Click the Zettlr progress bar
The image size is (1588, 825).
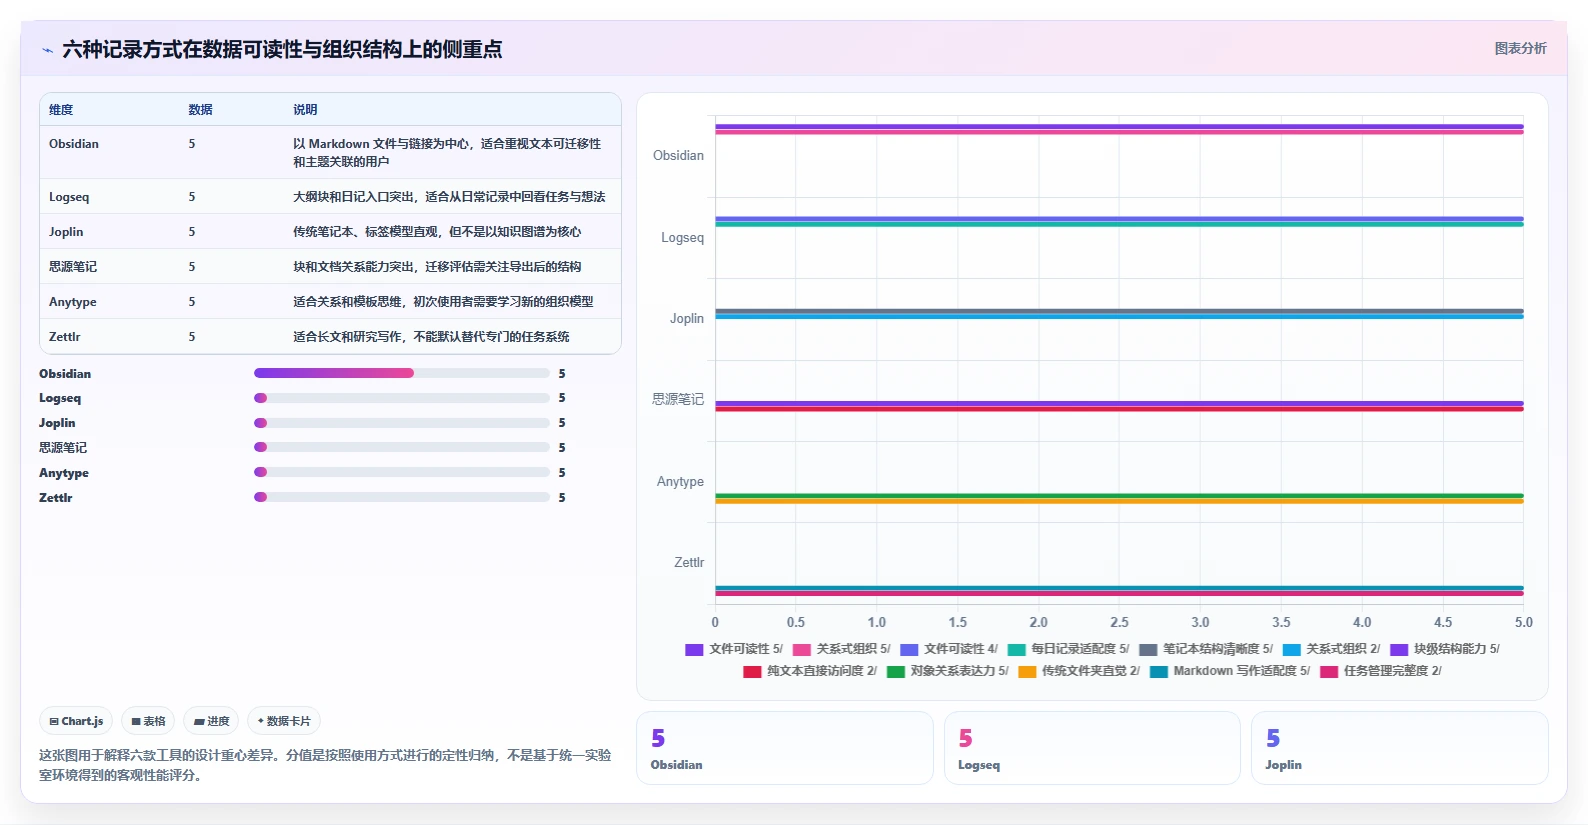tap(402, 497)
